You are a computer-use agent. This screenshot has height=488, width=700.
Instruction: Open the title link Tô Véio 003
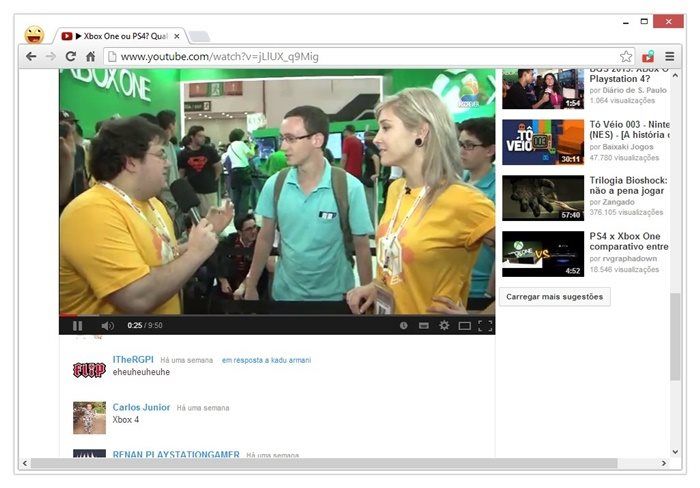629,129
